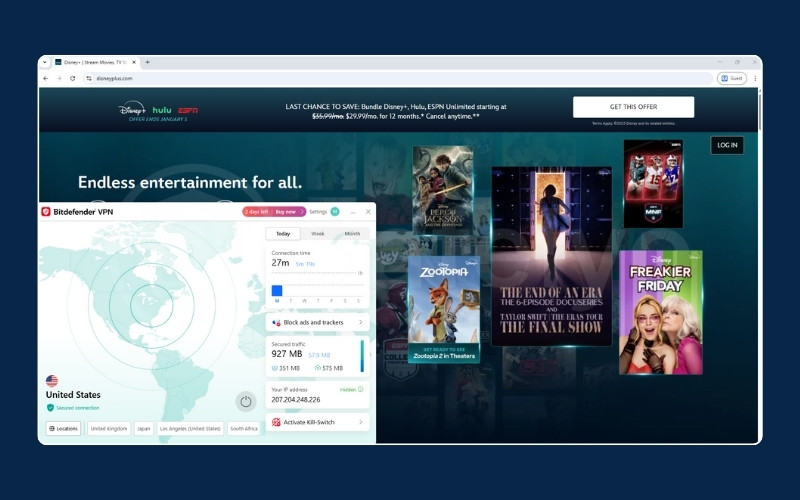Image resolution: width=800 pixels, height=500 pixels.
Task: Click the info icon beside Hidden
Action: tap(361, 389)
